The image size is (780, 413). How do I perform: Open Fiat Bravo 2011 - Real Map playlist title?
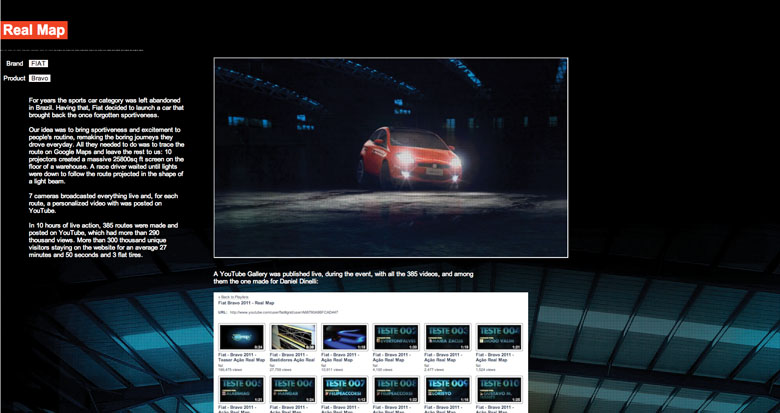click(246, 303)
